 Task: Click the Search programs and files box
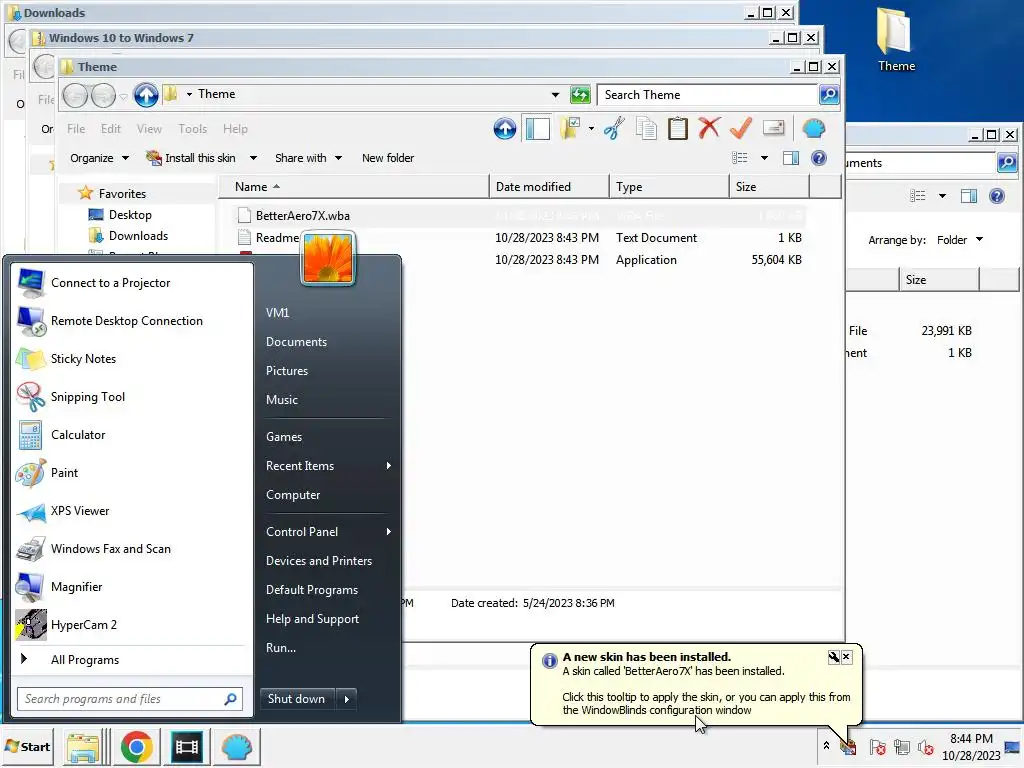(x=129, y=699)
